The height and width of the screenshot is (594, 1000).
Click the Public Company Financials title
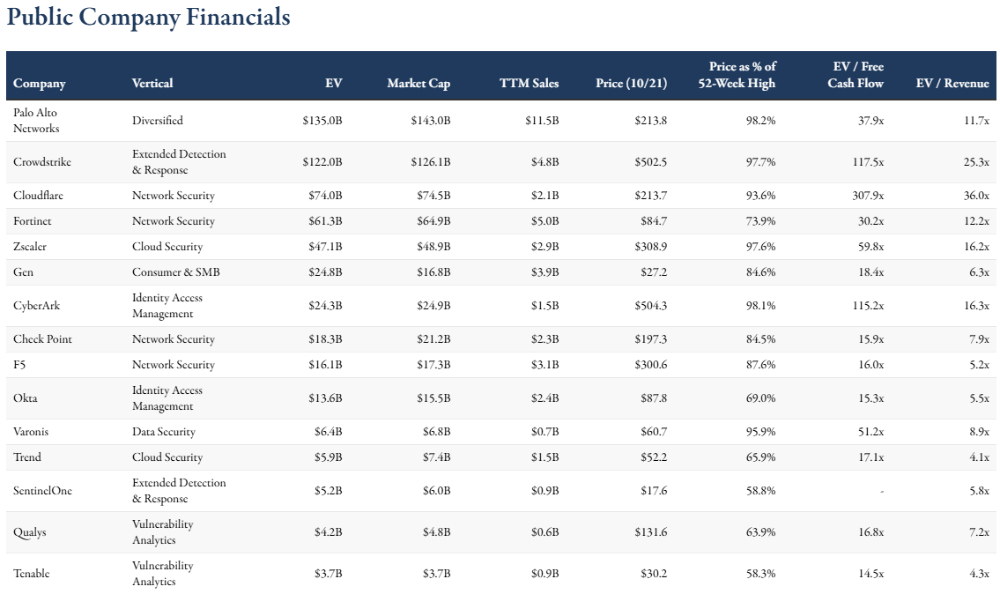(x=148, y=18)
